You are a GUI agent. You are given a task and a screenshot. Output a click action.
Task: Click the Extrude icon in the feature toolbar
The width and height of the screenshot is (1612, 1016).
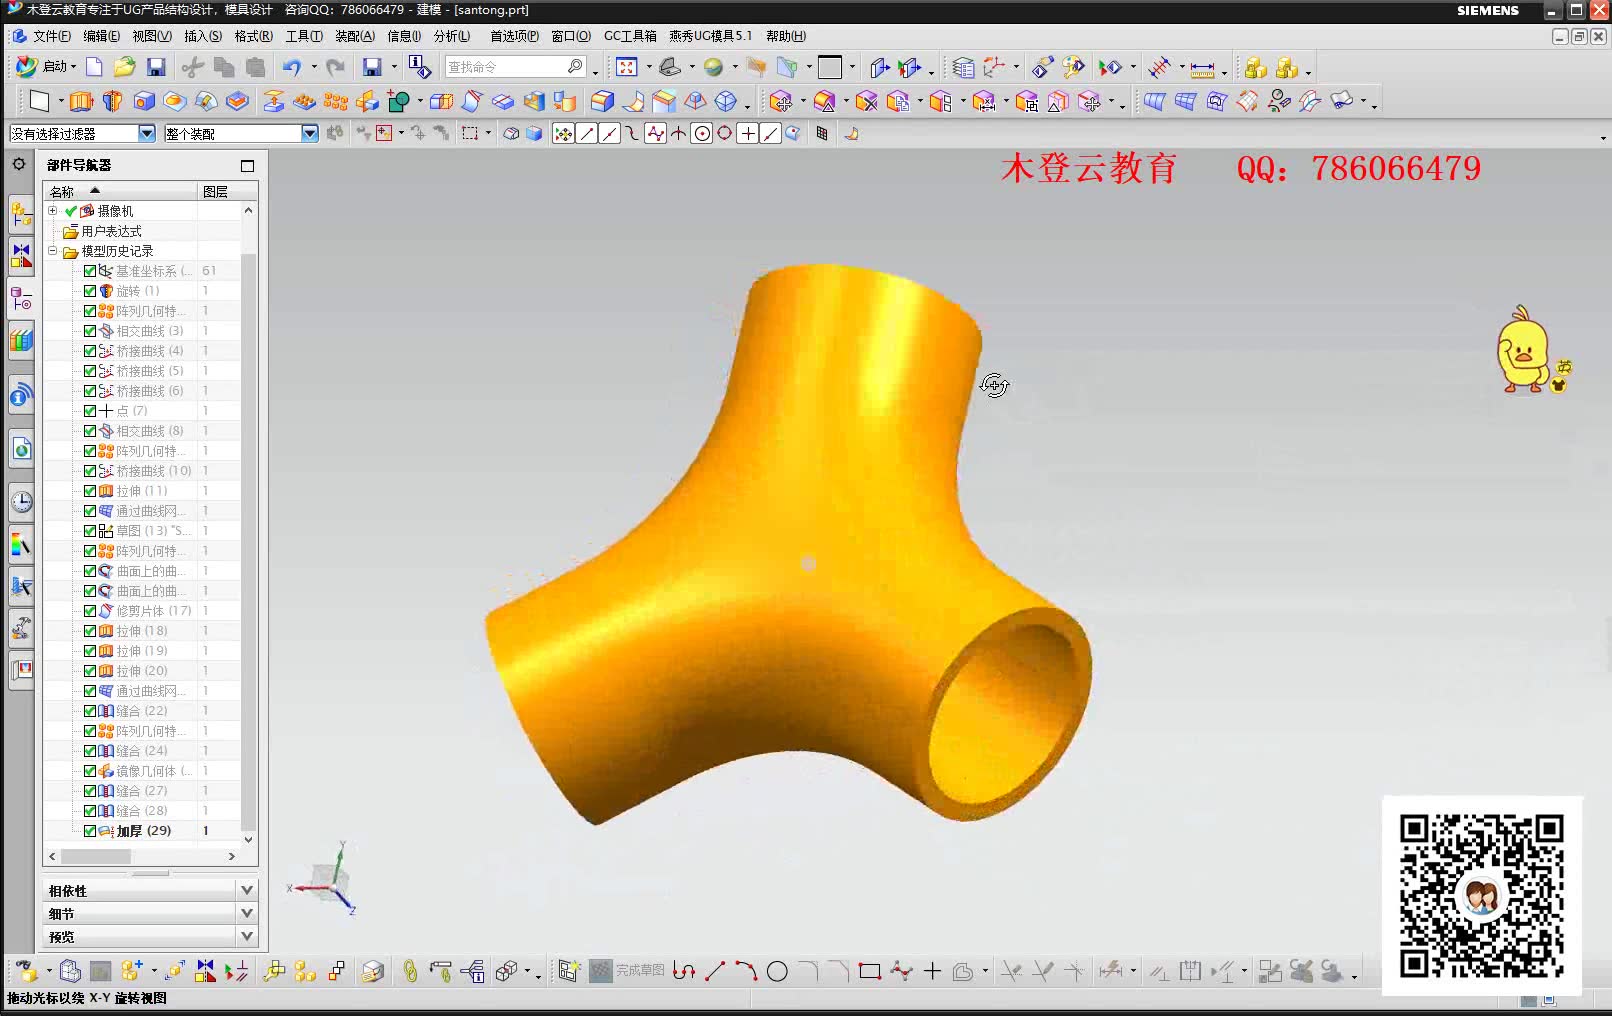coord(81,101)
